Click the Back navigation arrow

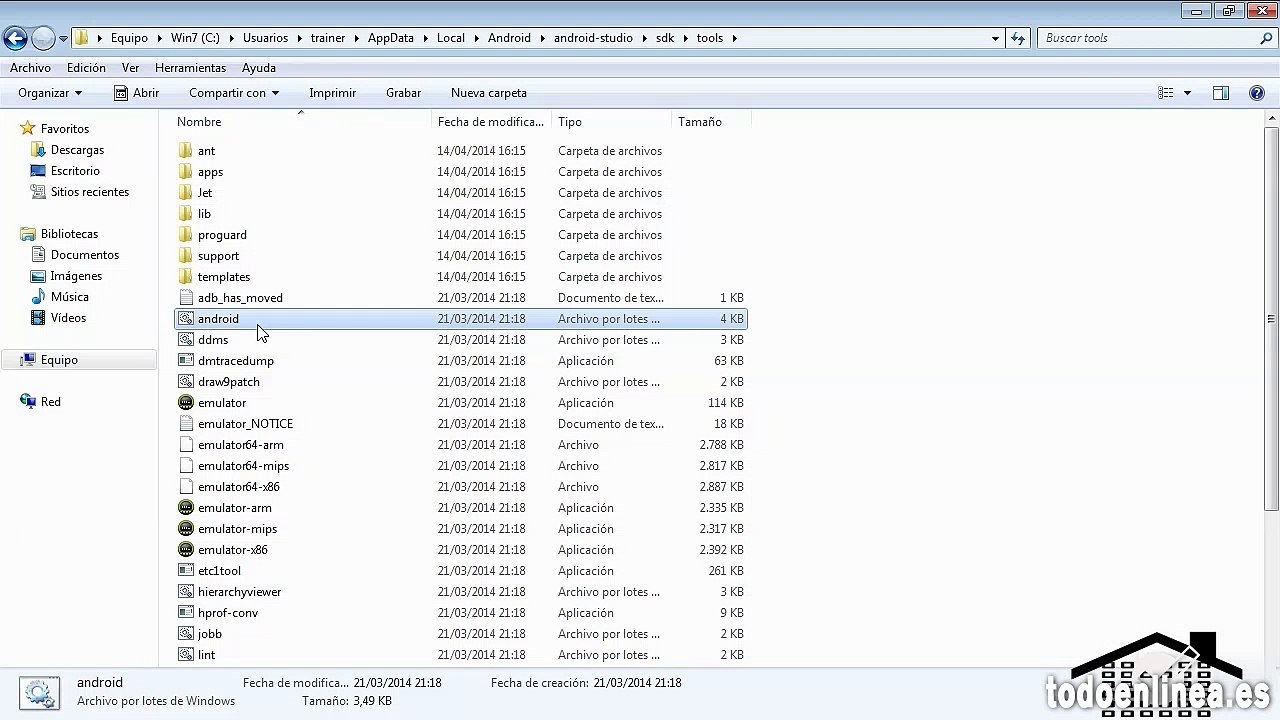(x=15, y=38)
